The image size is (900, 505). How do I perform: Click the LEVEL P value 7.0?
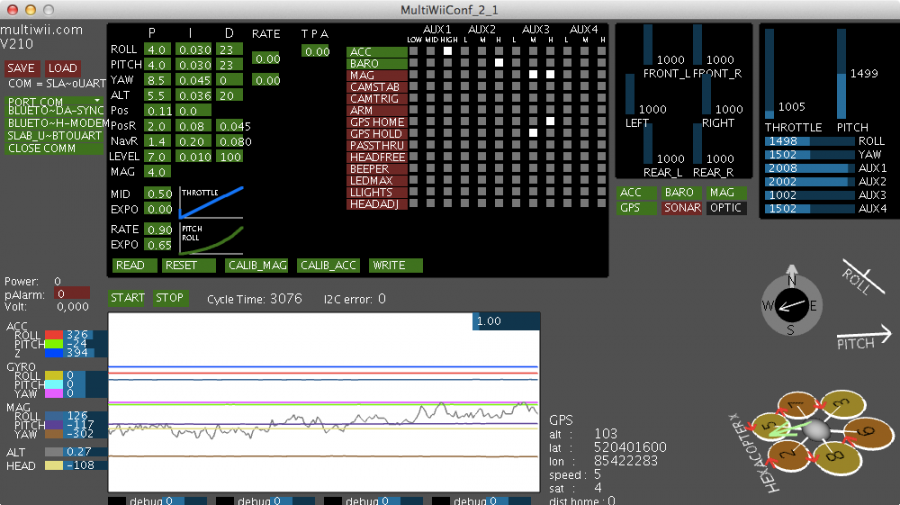(x=157, y=157)
